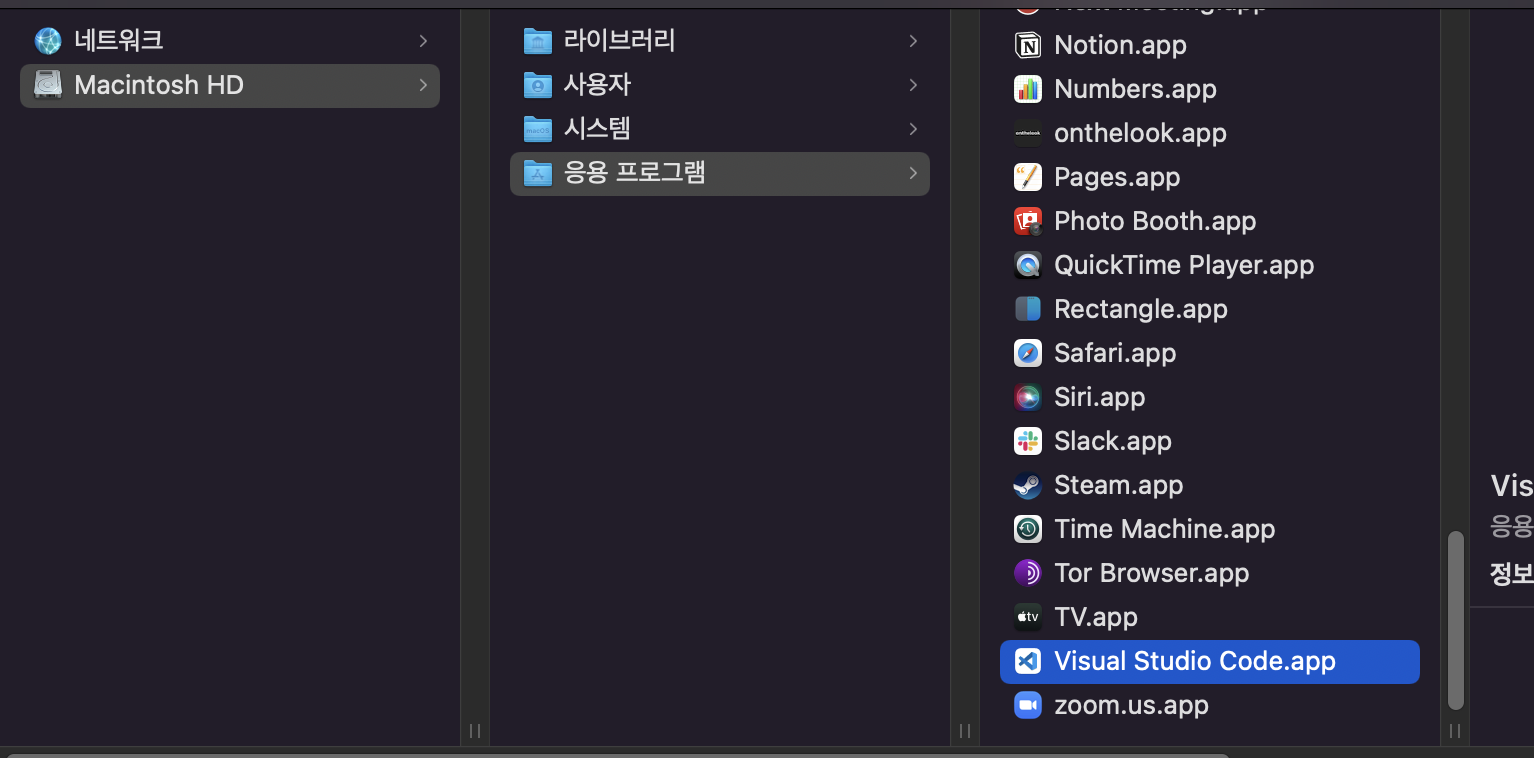Viewport: 1534px width, 758px height.
Task: Open the 사용자 folder row
Action: [720, 85]
